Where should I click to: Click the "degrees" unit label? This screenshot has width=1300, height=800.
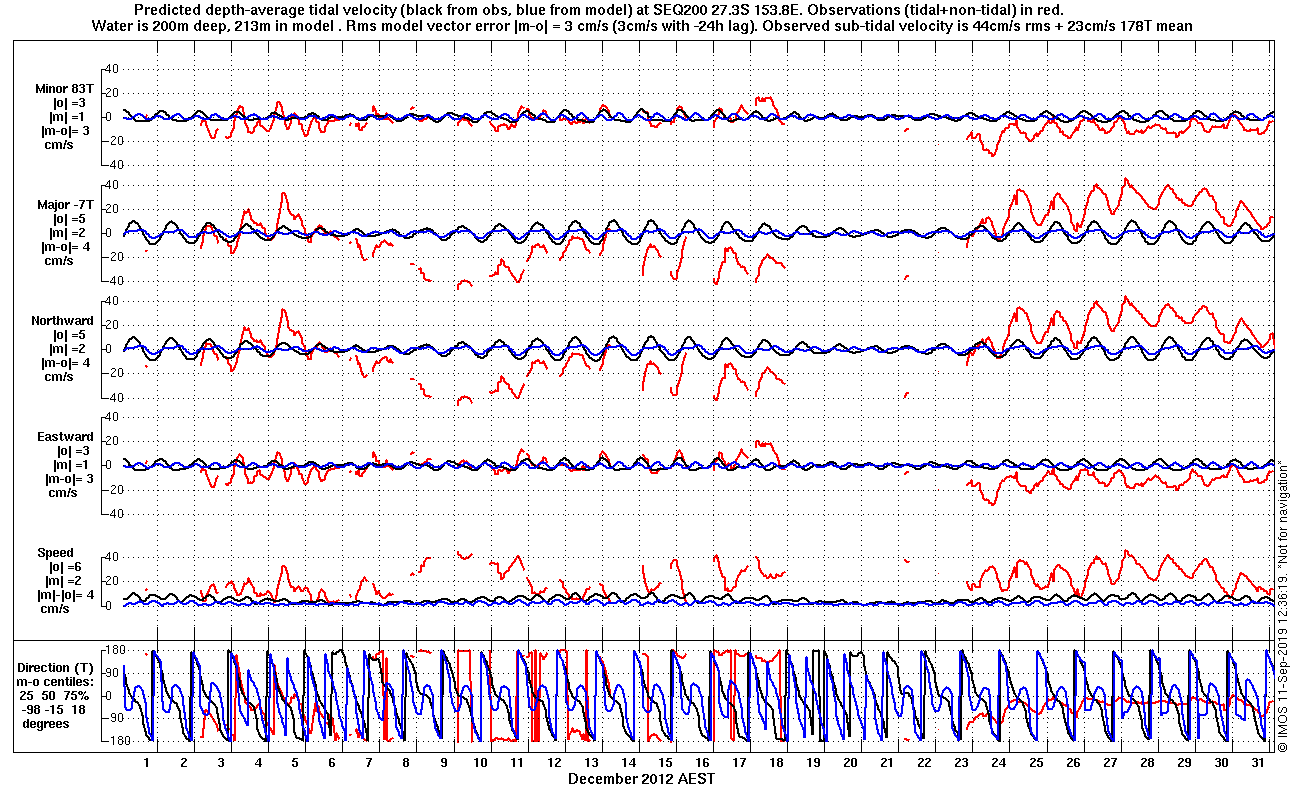46,723
